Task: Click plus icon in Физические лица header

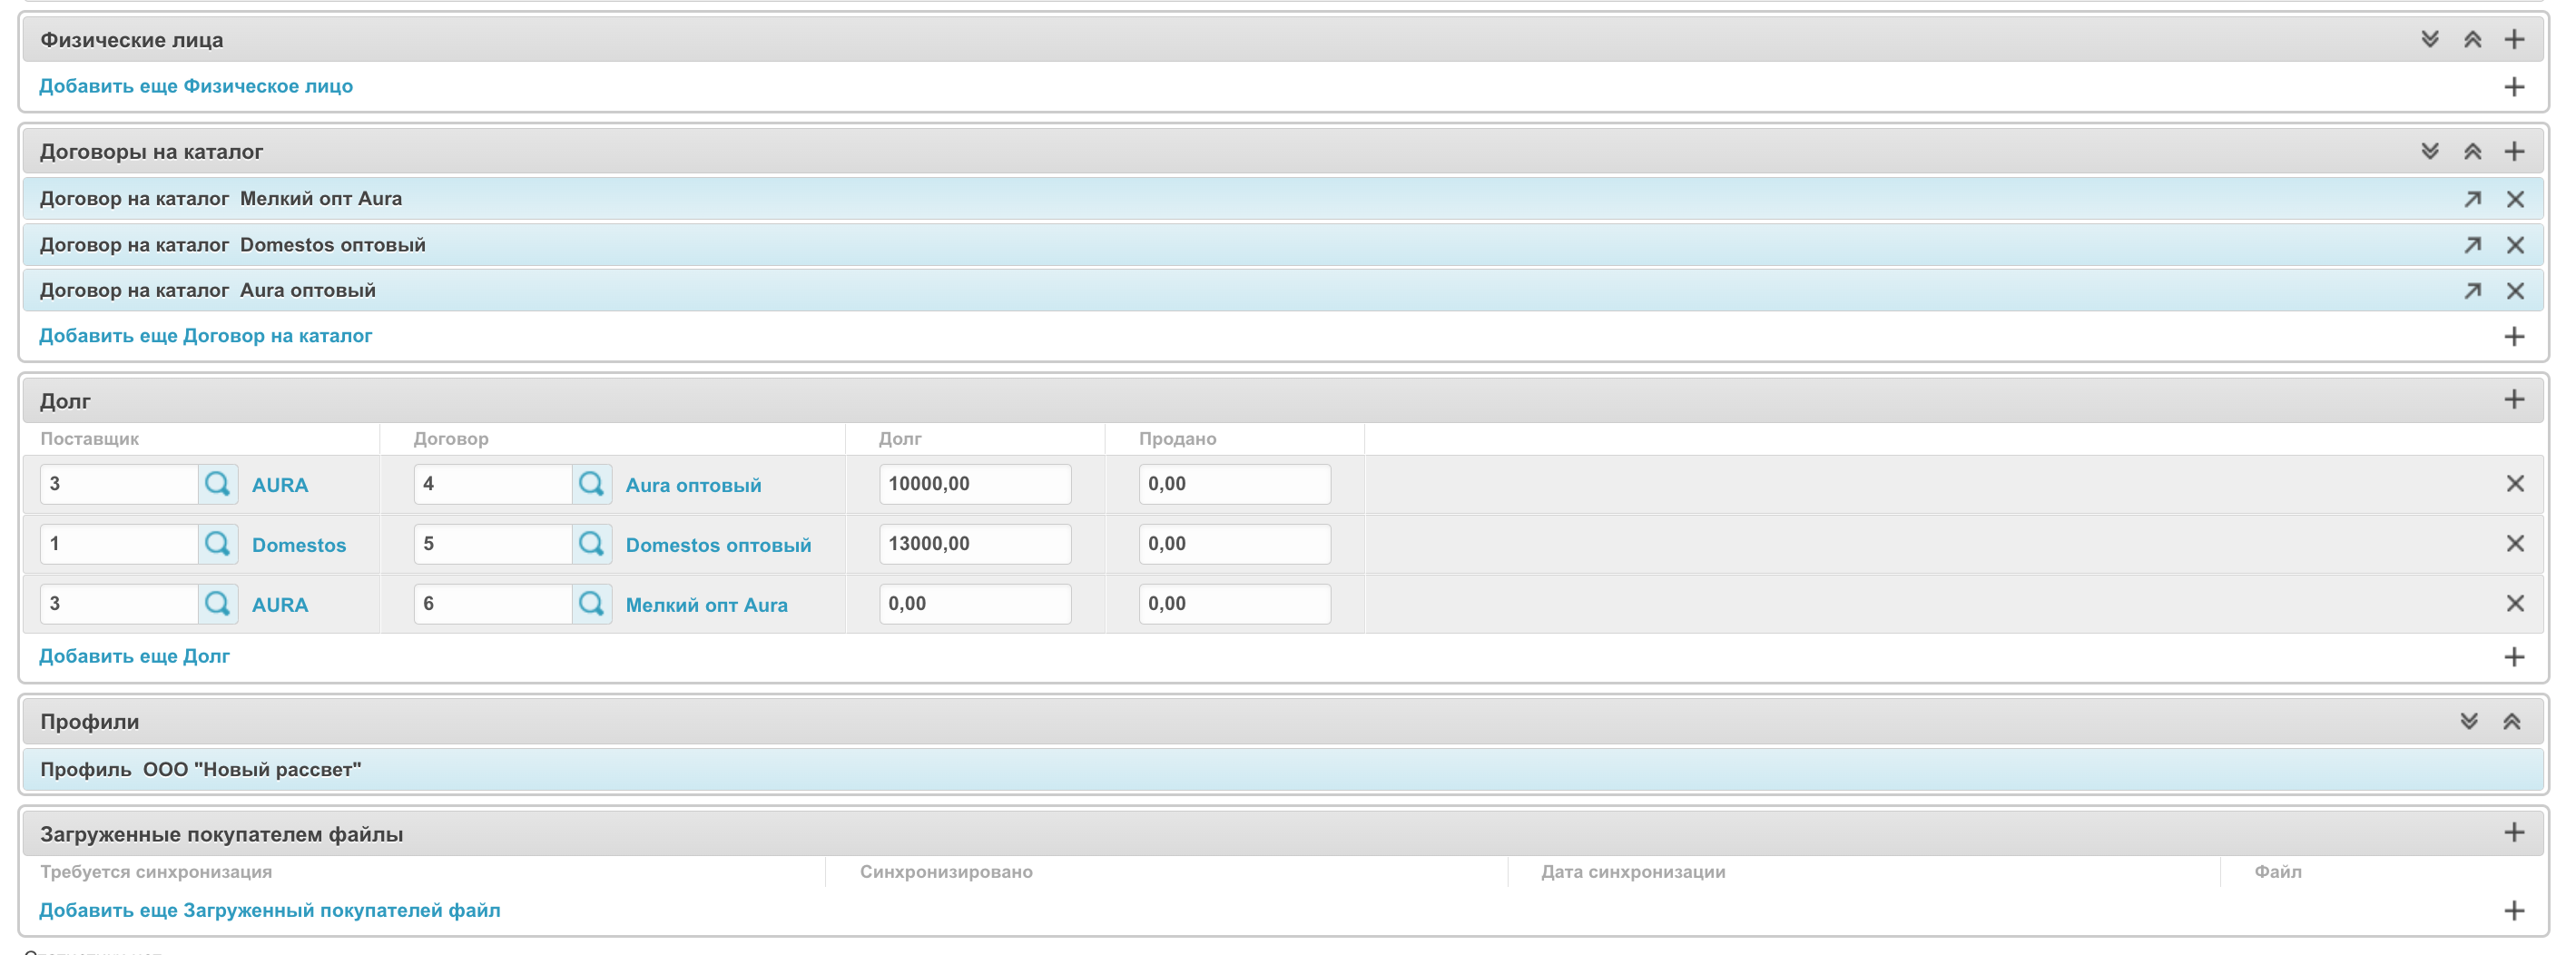Action: coord(2513,40)
